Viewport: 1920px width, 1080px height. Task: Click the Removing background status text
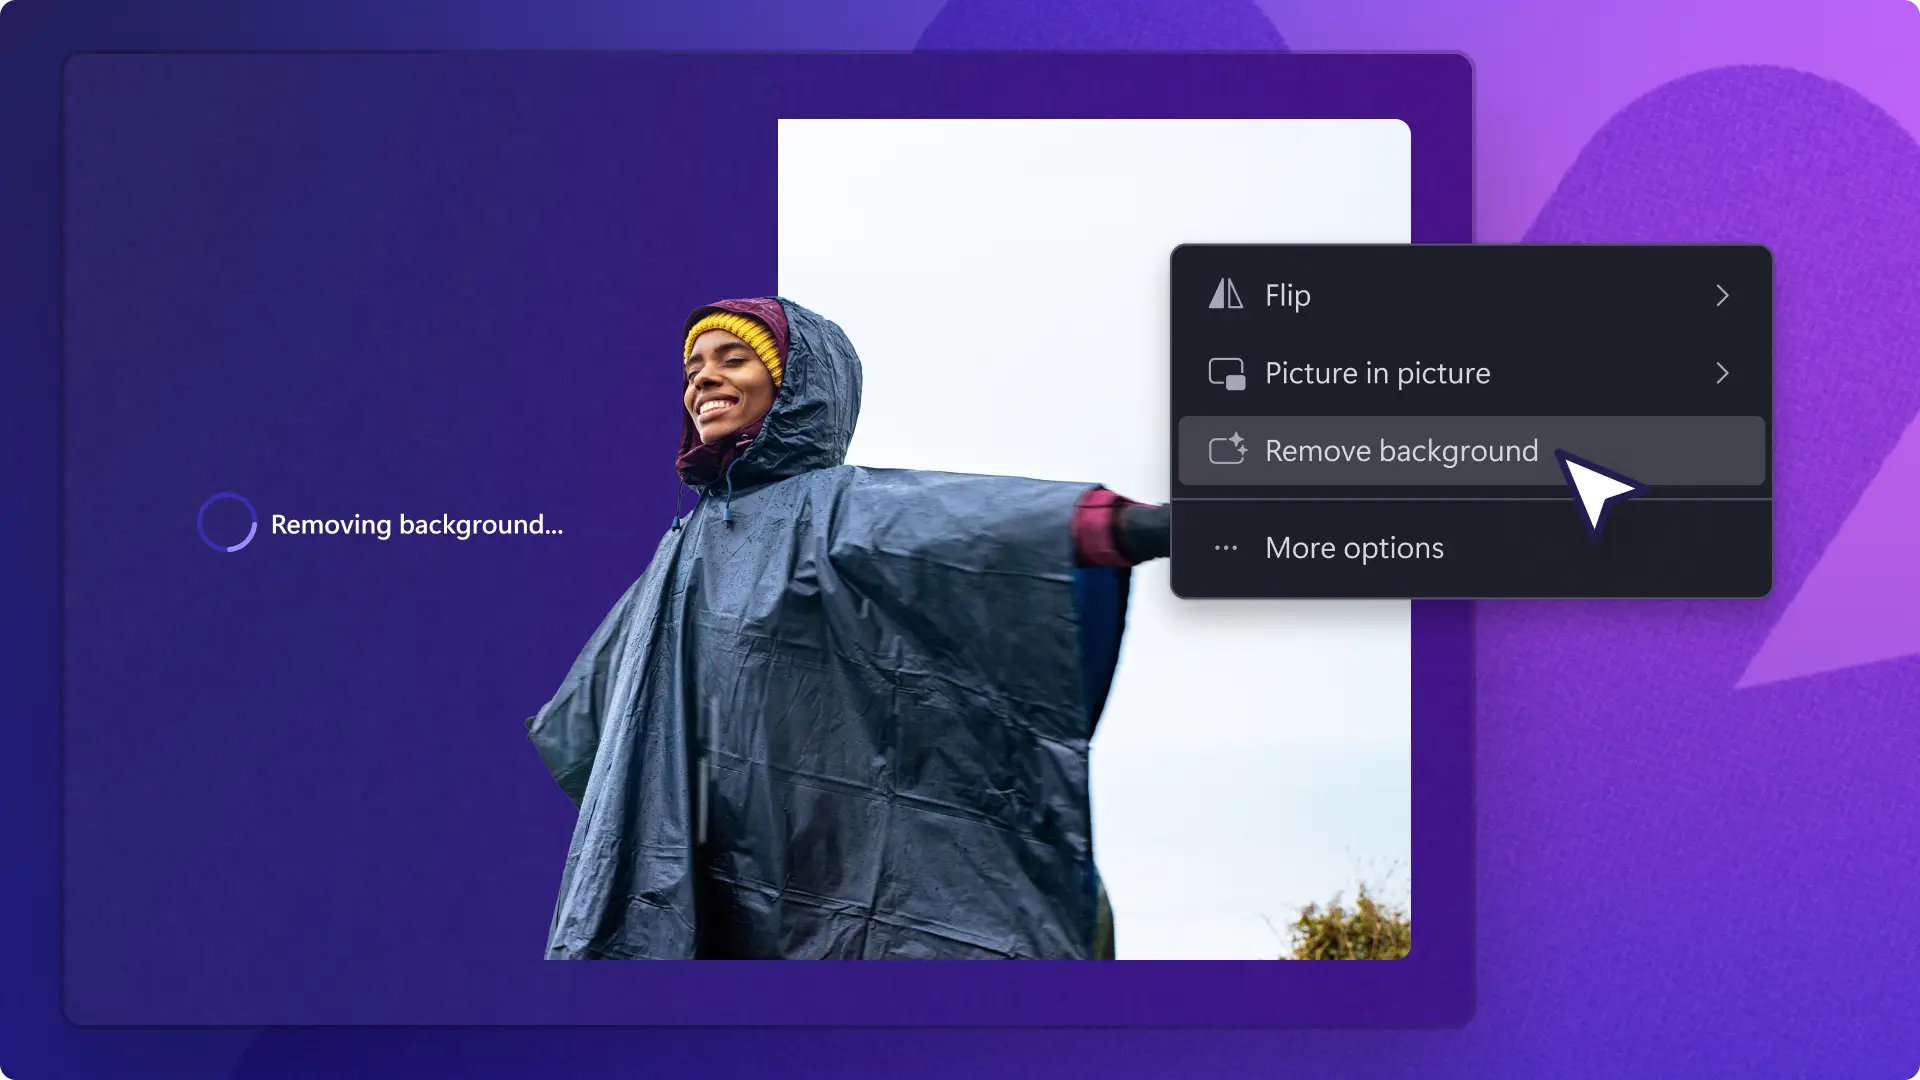coord(417,524)
